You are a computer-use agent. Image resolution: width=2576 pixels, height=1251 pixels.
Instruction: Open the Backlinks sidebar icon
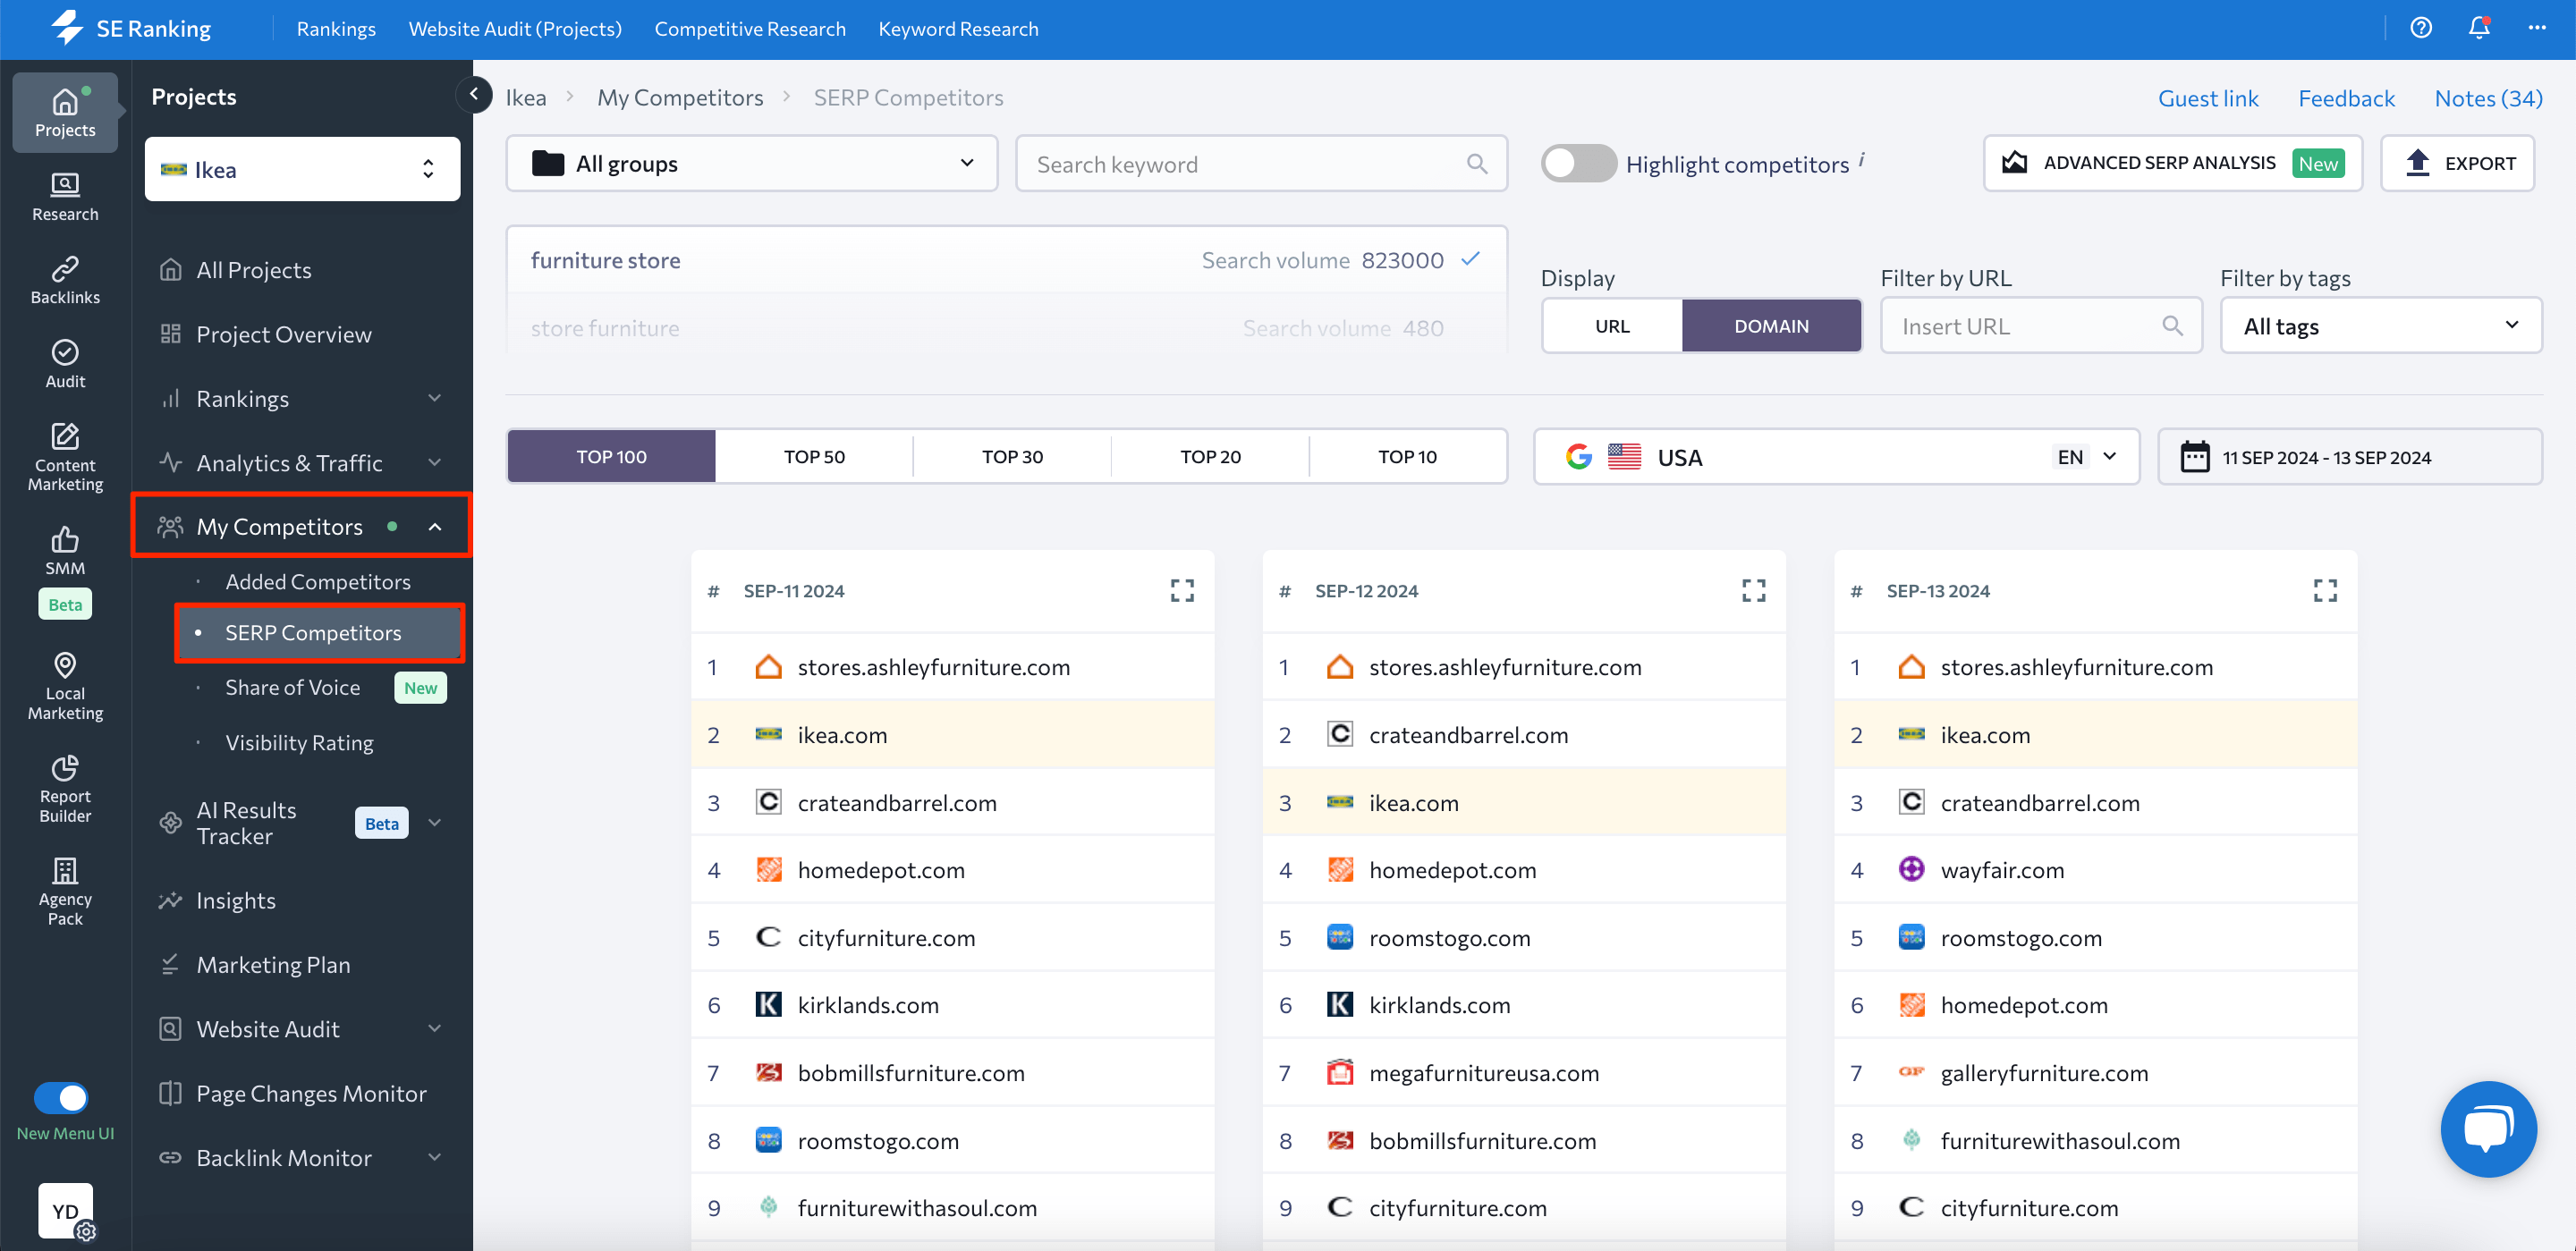pyautogui.click(x=65, y=280)
